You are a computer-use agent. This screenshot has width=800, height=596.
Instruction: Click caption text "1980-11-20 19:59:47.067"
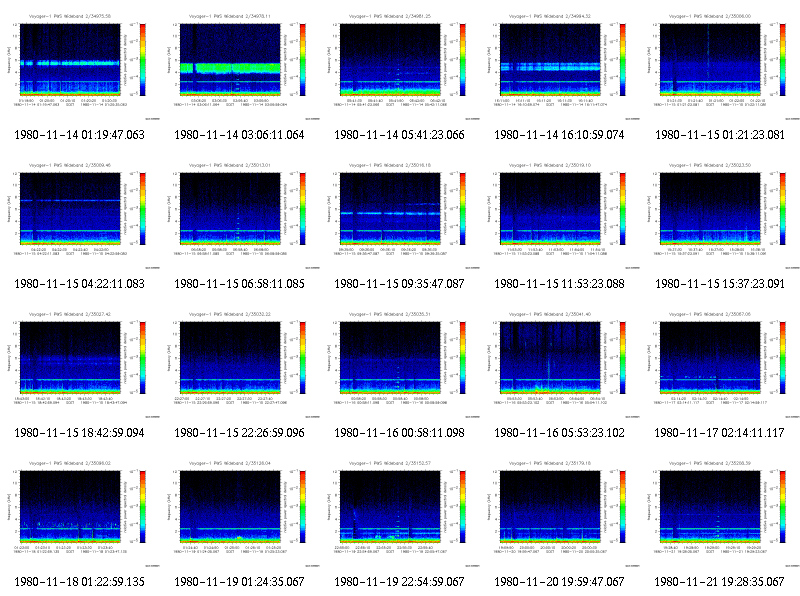click(x=559, y=582)
